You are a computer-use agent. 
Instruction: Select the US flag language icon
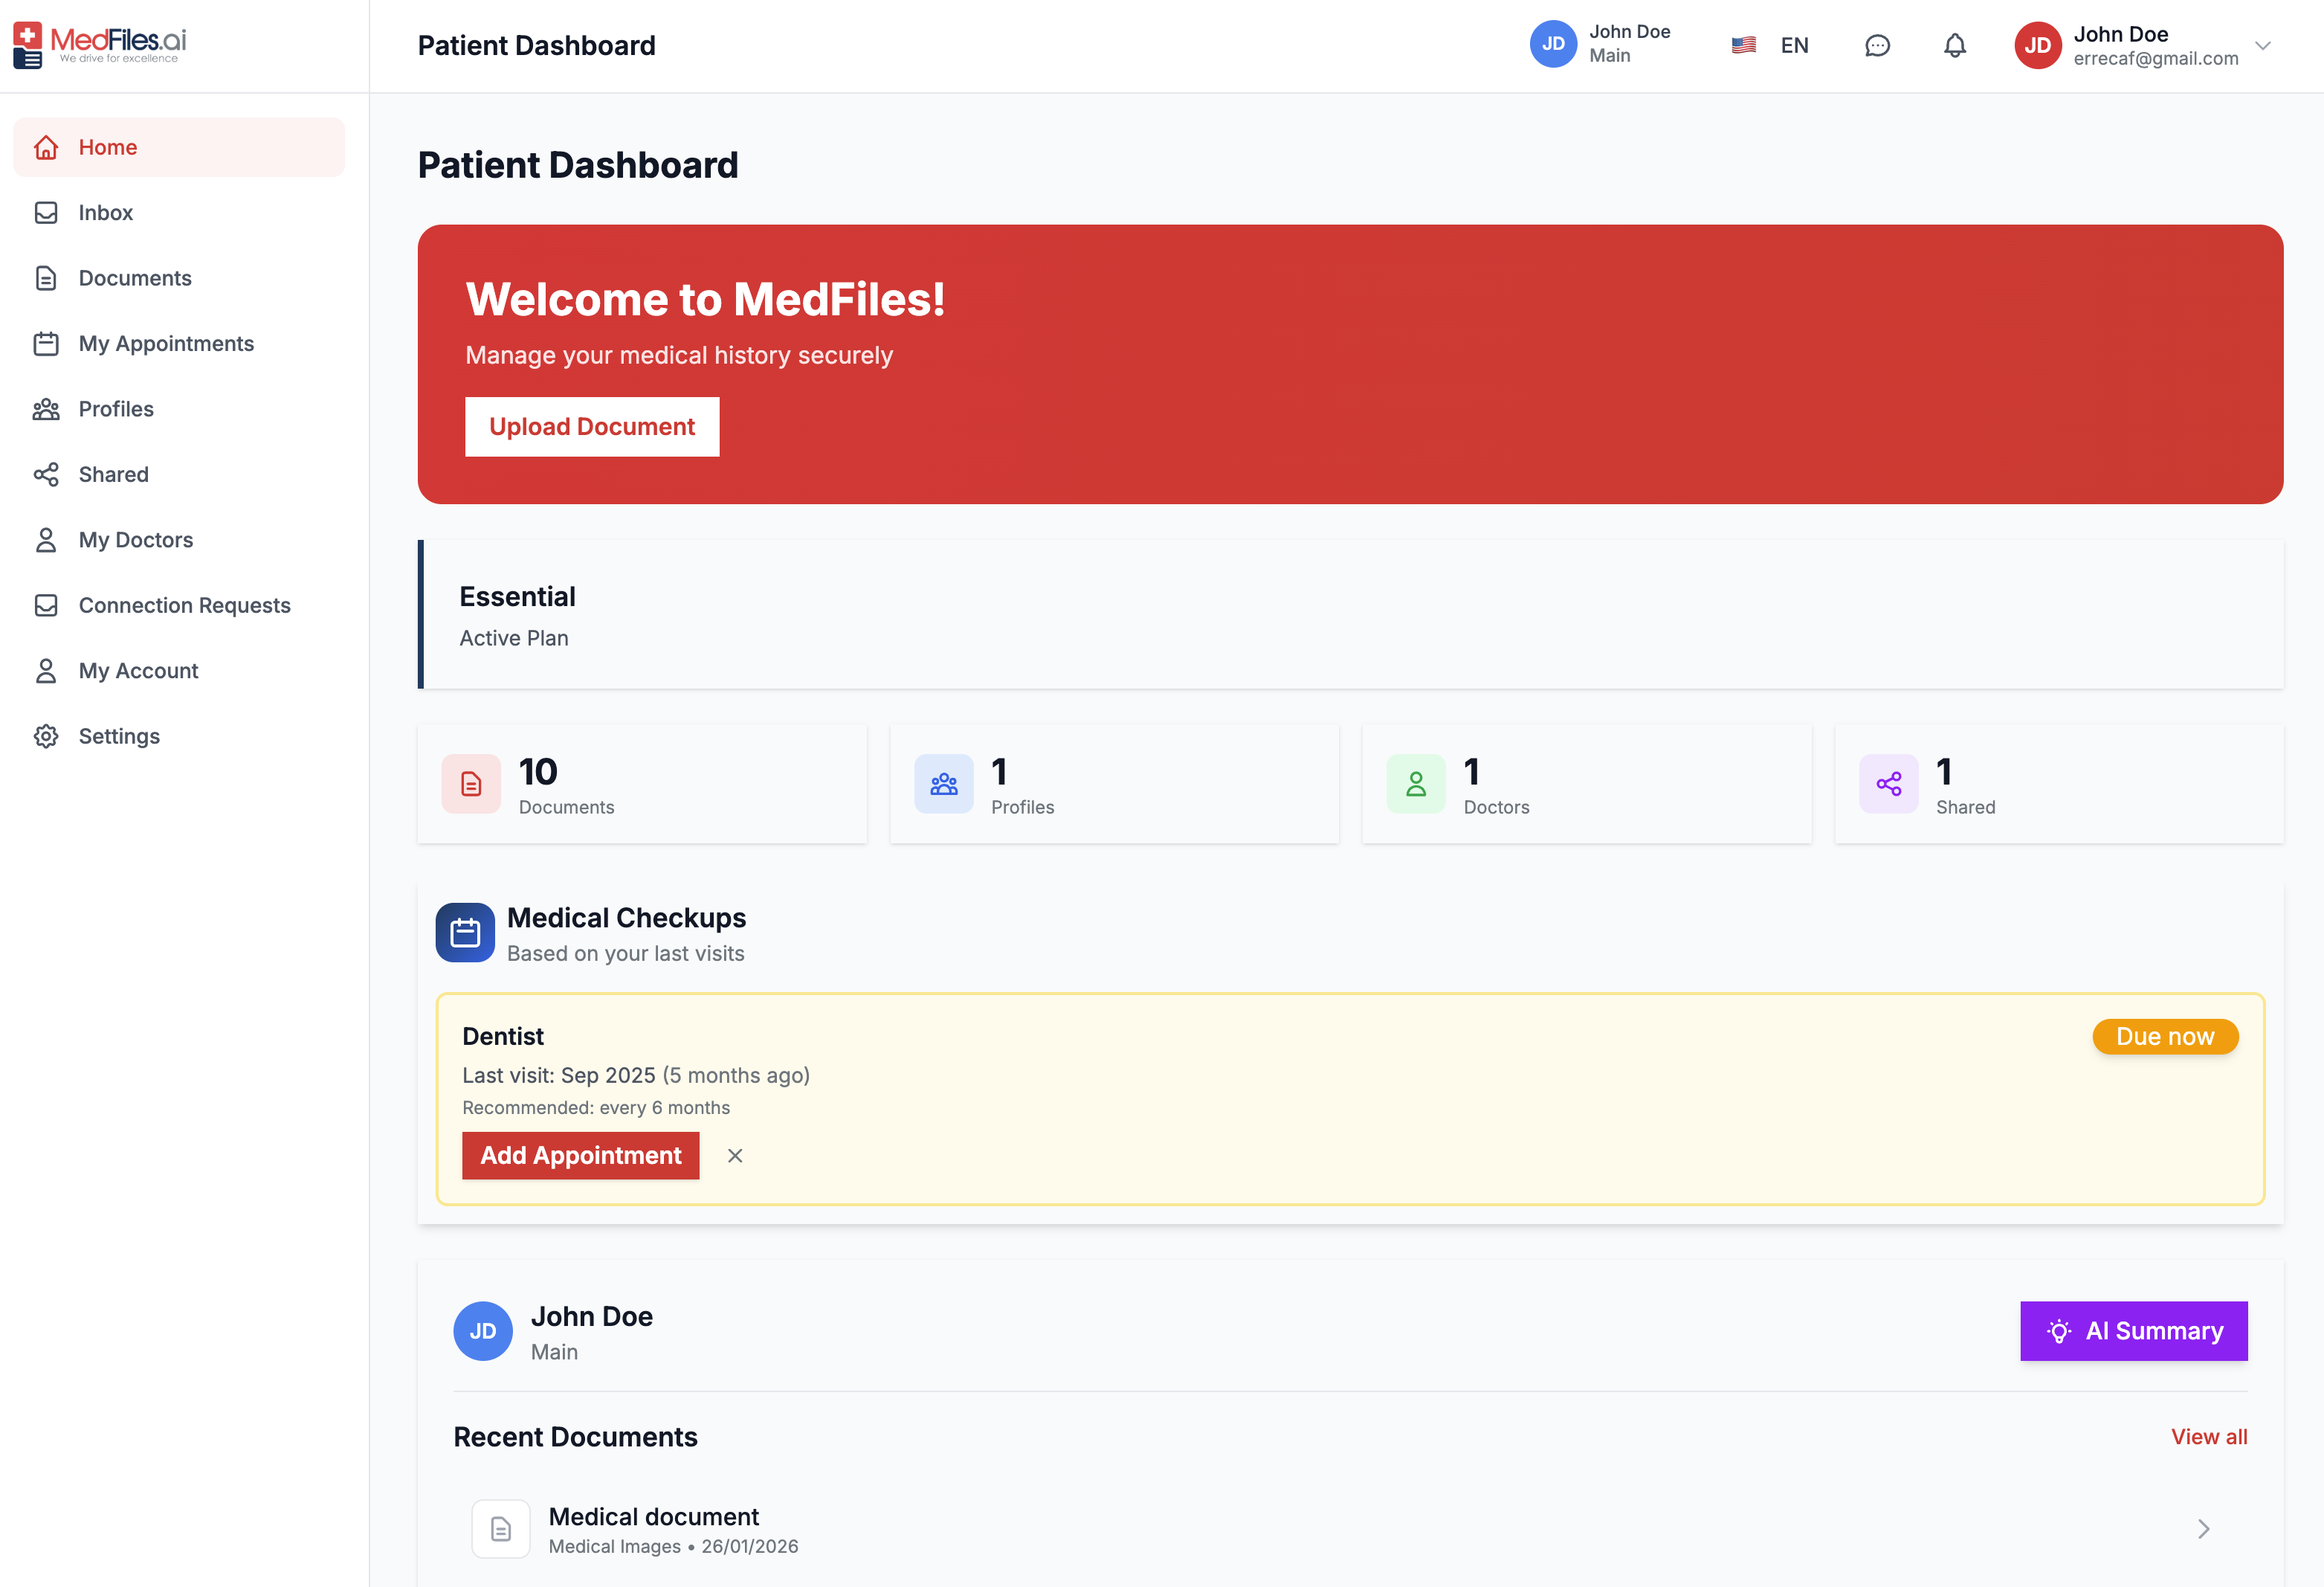click(x=1743, y=45)
